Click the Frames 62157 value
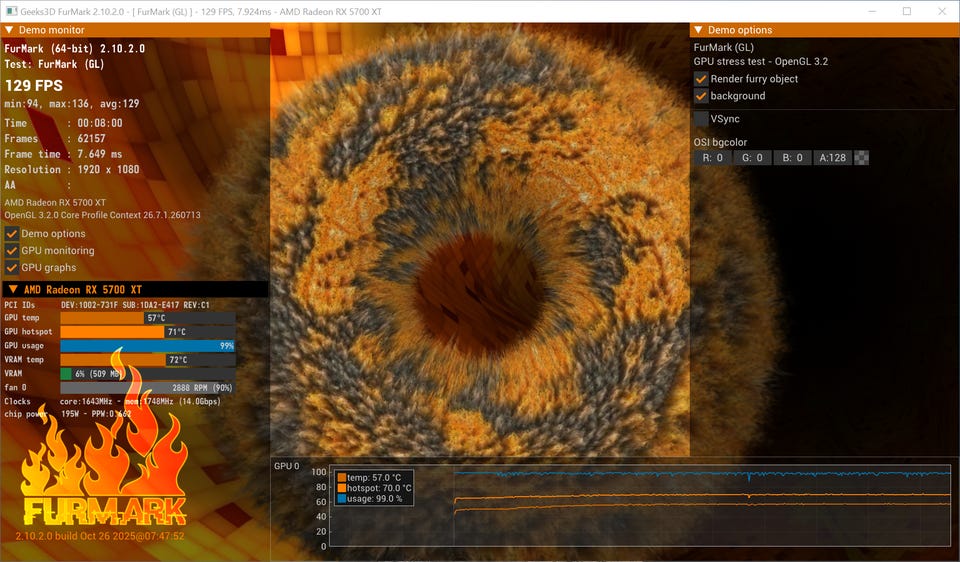Viewport: 960px width, 562px height. (91, 139)
